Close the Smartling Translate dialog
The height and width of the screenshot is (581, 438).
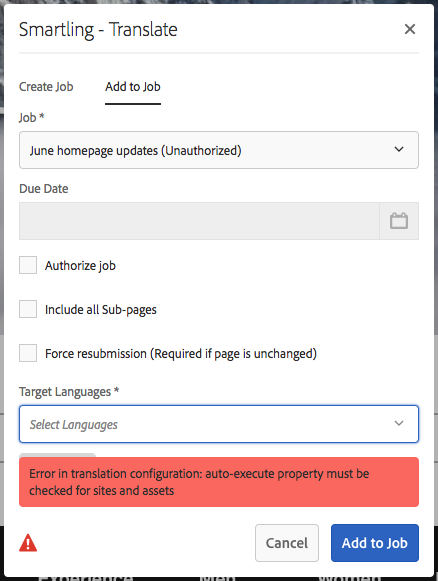[409, 29]
